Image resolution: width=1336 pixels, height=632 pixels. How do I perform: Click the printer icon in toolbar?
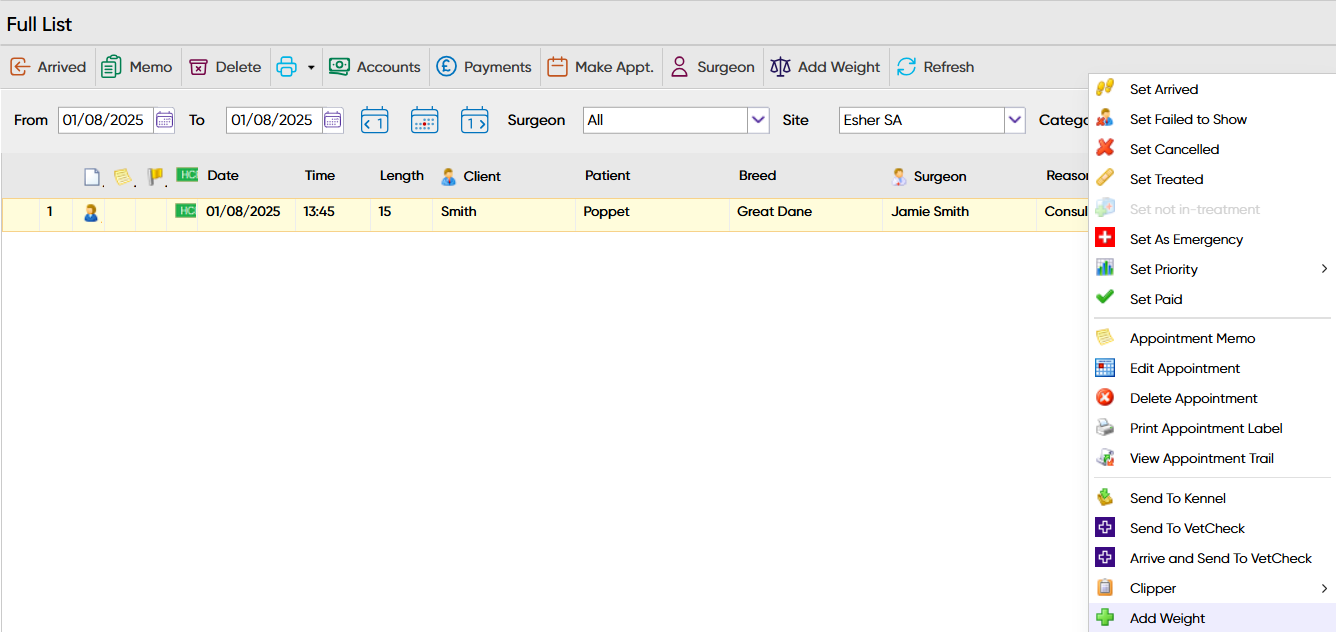click(287, 67)
